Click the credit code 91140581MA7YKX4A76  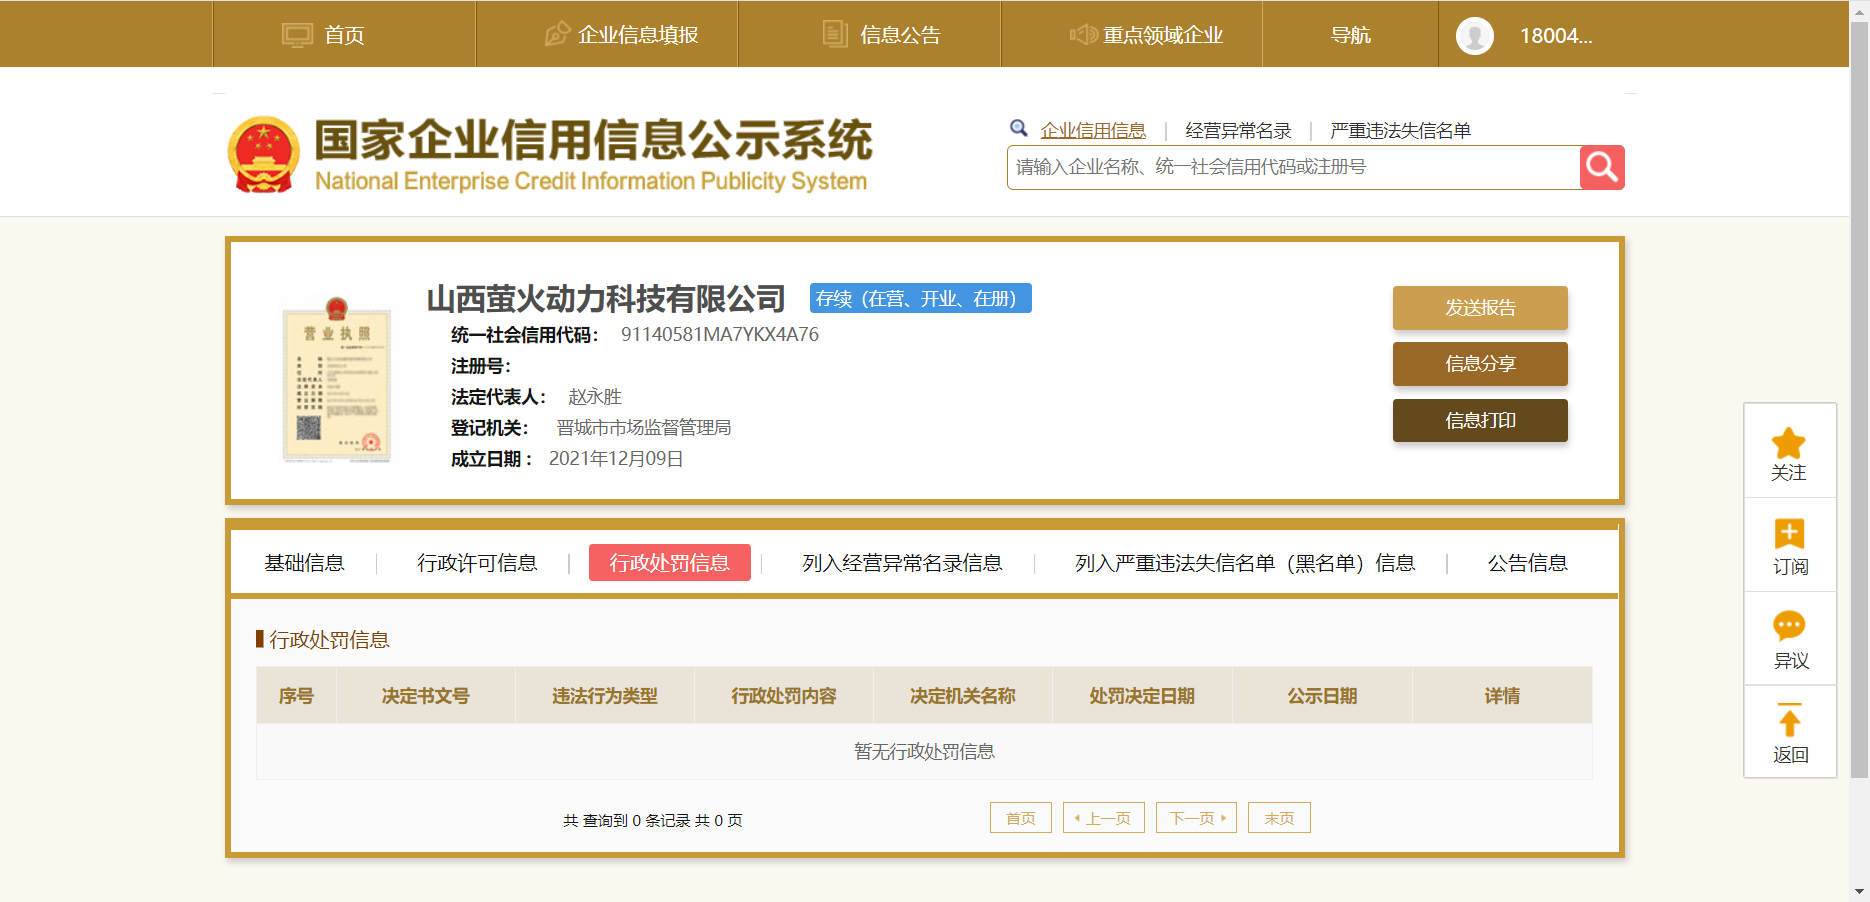(x=720, y=334)
